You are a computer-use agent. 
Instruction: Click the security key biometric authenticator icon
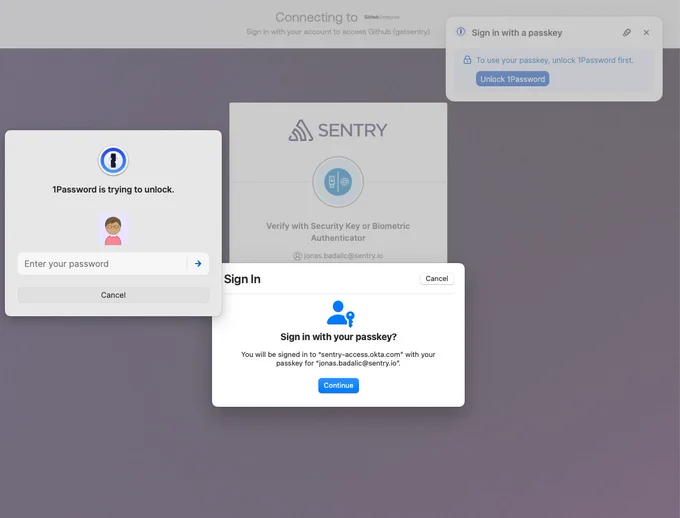pyautogui.click(x=338, y=182)
